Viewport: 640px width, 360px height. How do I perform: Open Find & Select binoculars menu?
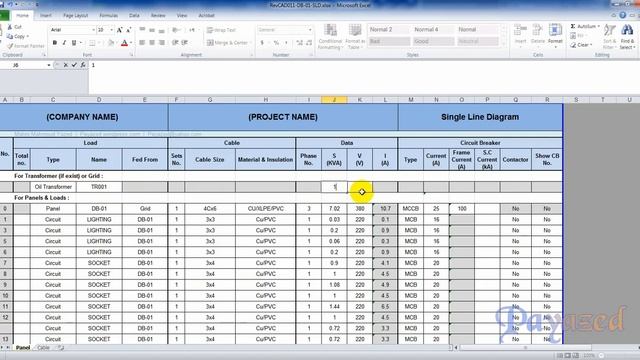coord(627,36)
